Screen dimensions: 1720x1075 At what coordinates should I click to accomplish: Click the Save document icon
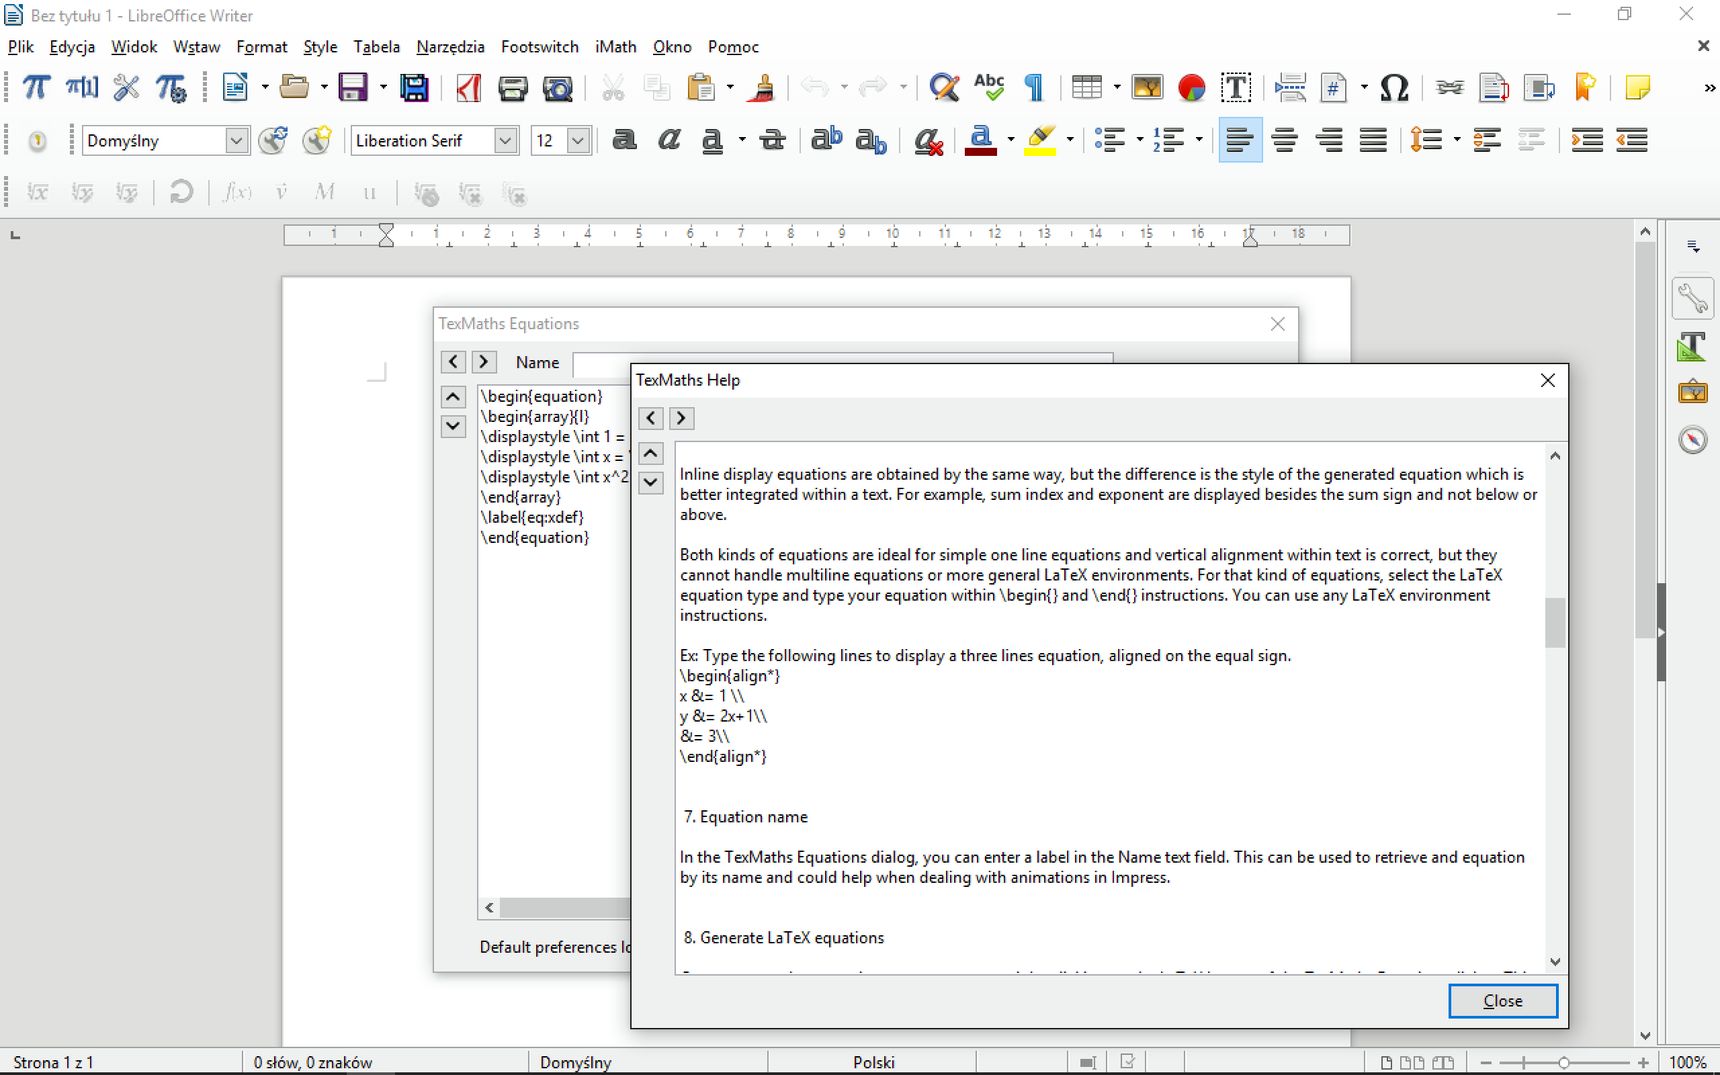click(x=353, y=88)
